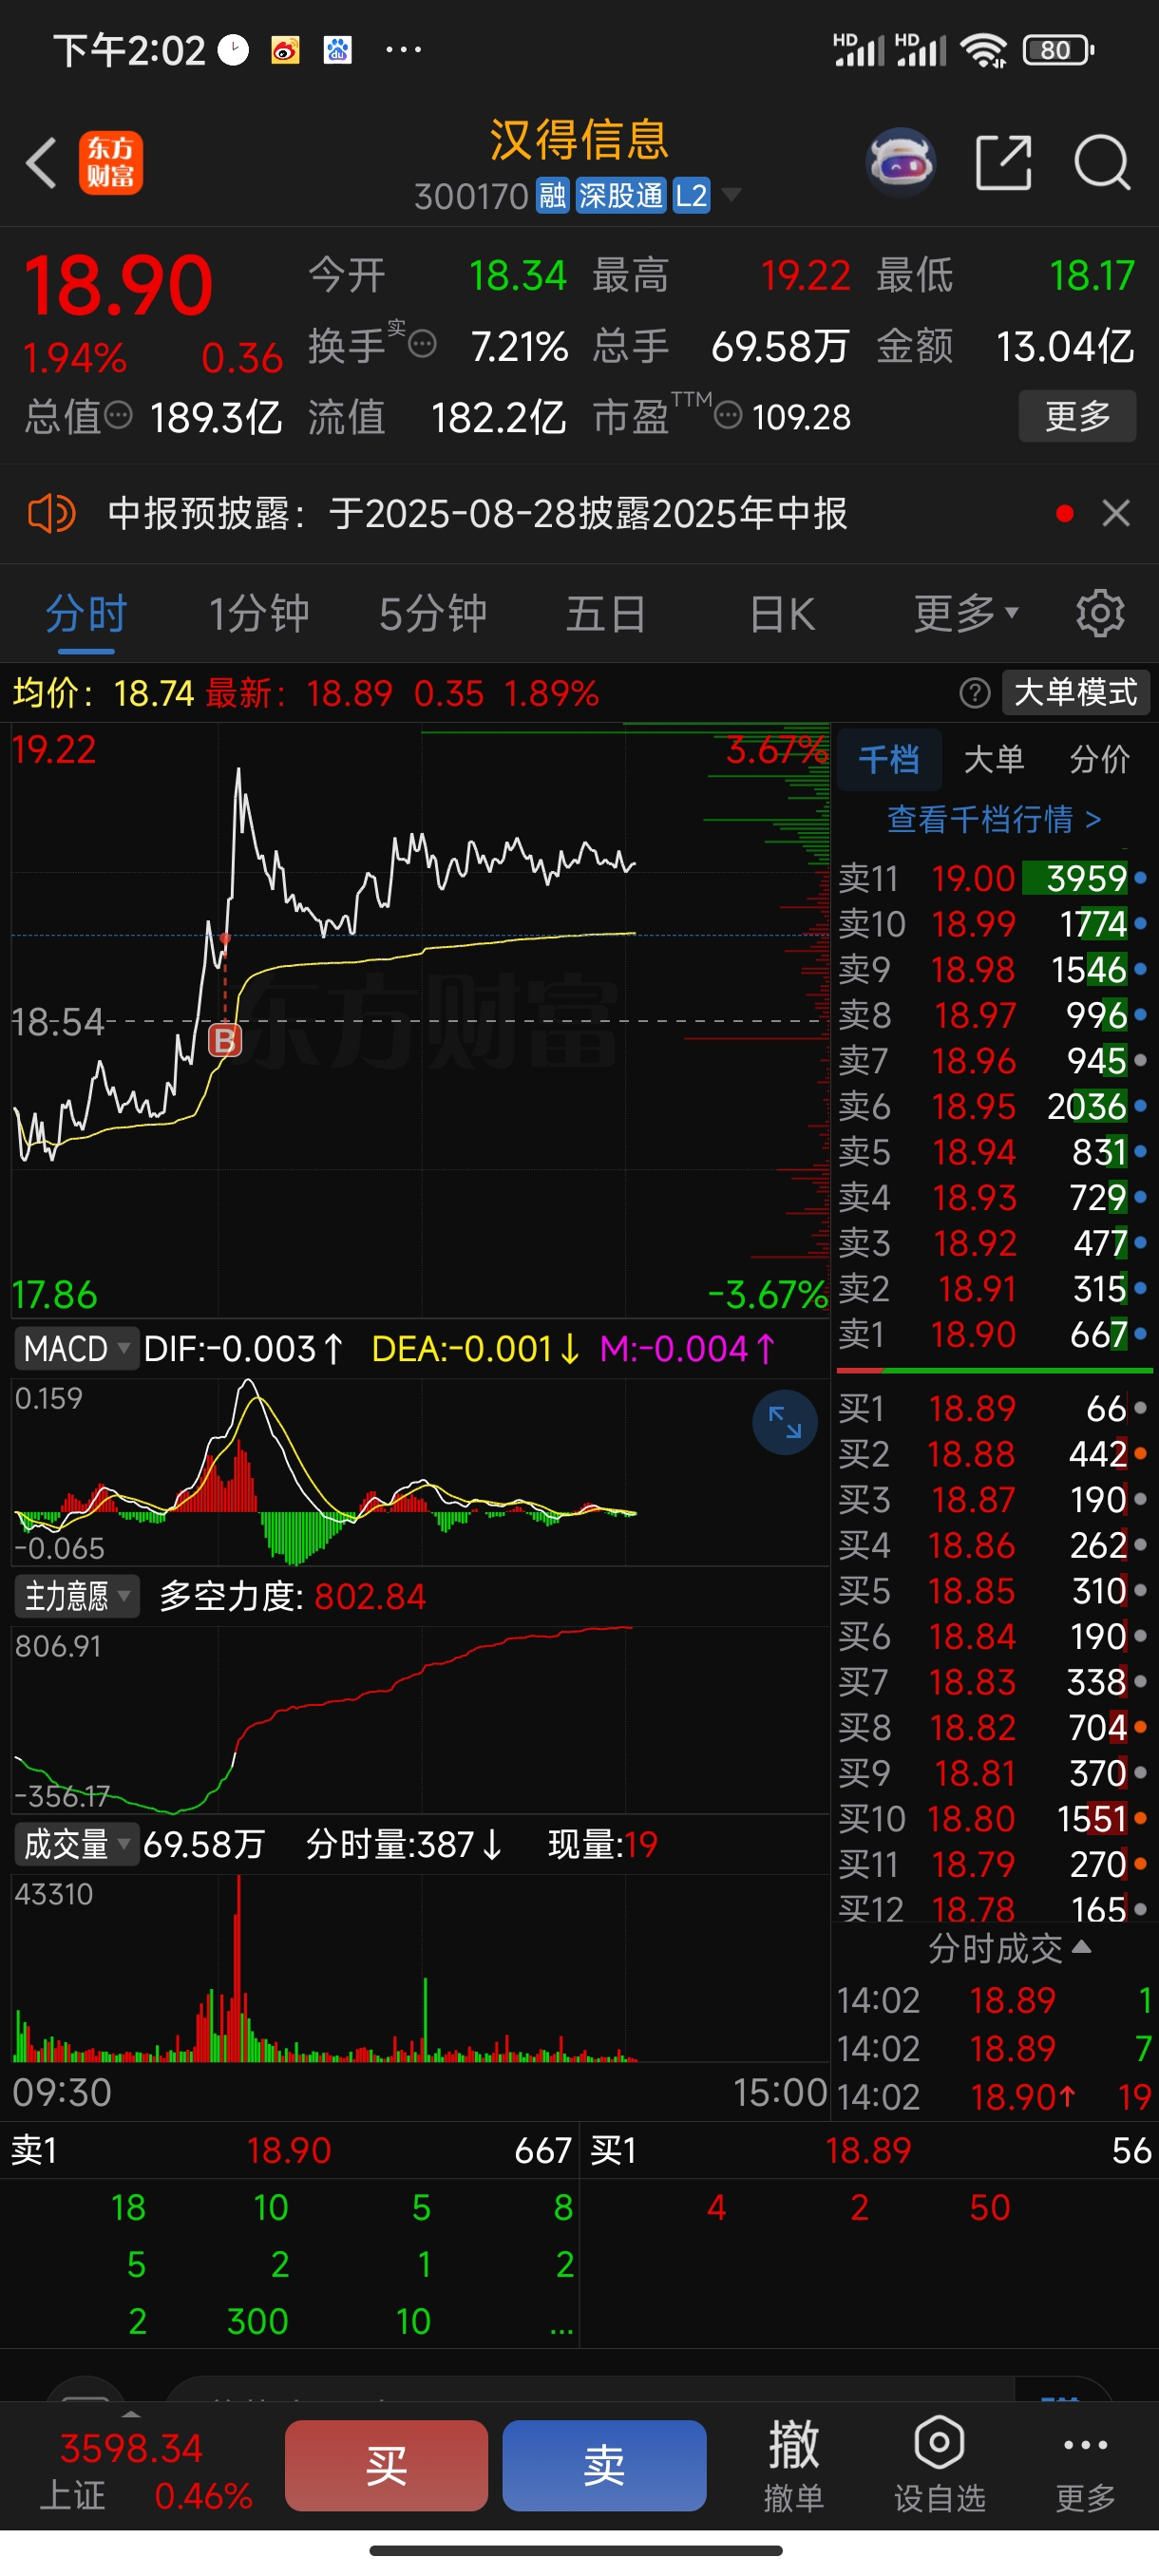The height and width of the screenshot is (2576, 1159).
Task: Open the bottom 更多 dots menu
Action: [x=1086, y=2465]
